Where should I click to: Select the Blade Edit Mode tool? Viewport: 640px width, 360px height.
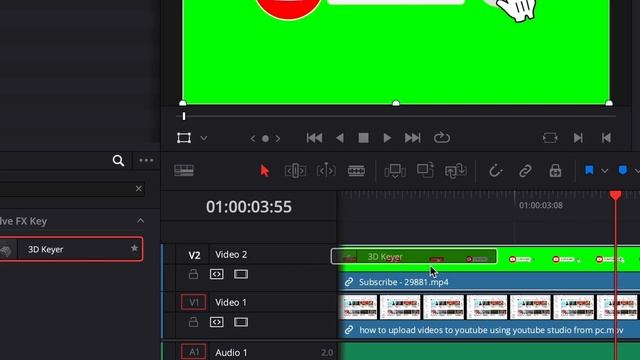click(x=356, y=171)
